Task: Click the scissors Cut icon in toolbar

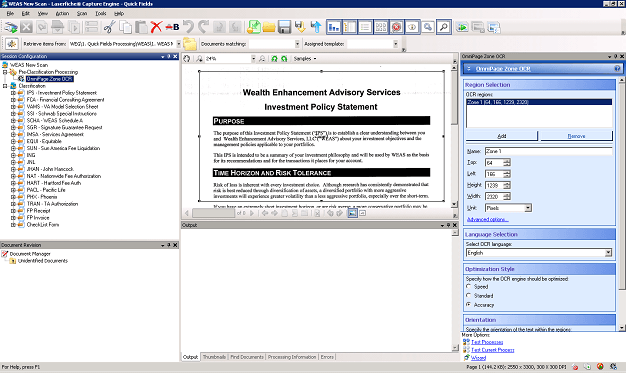Action: click(x=109, y=27)
